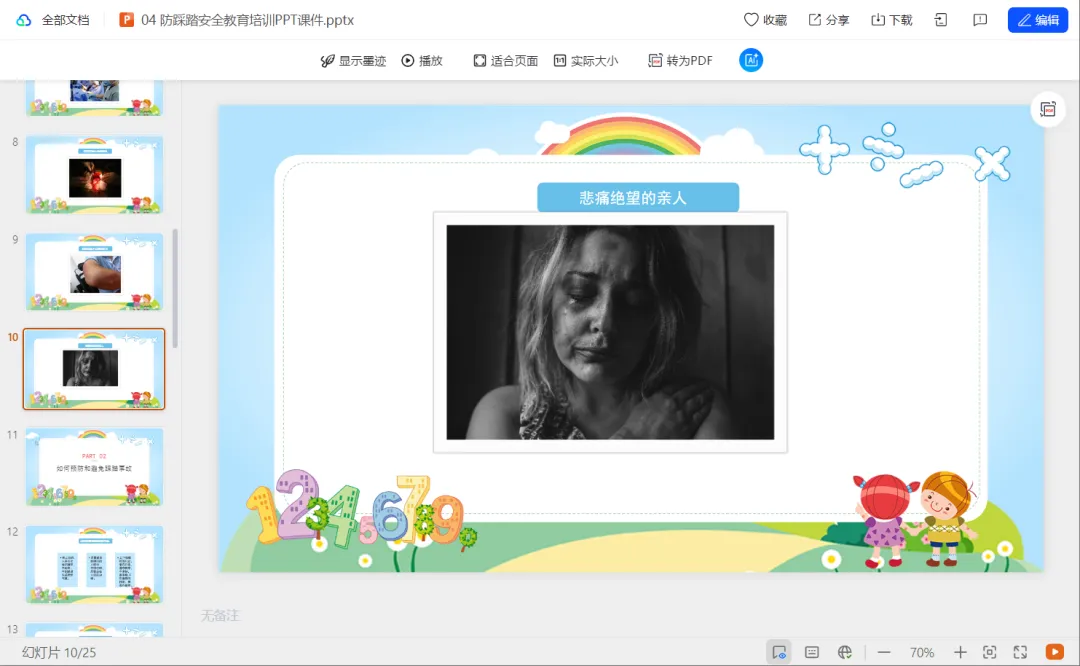Zoom in with plus button
The image size is (1080, 666).
tap(960, 652)
